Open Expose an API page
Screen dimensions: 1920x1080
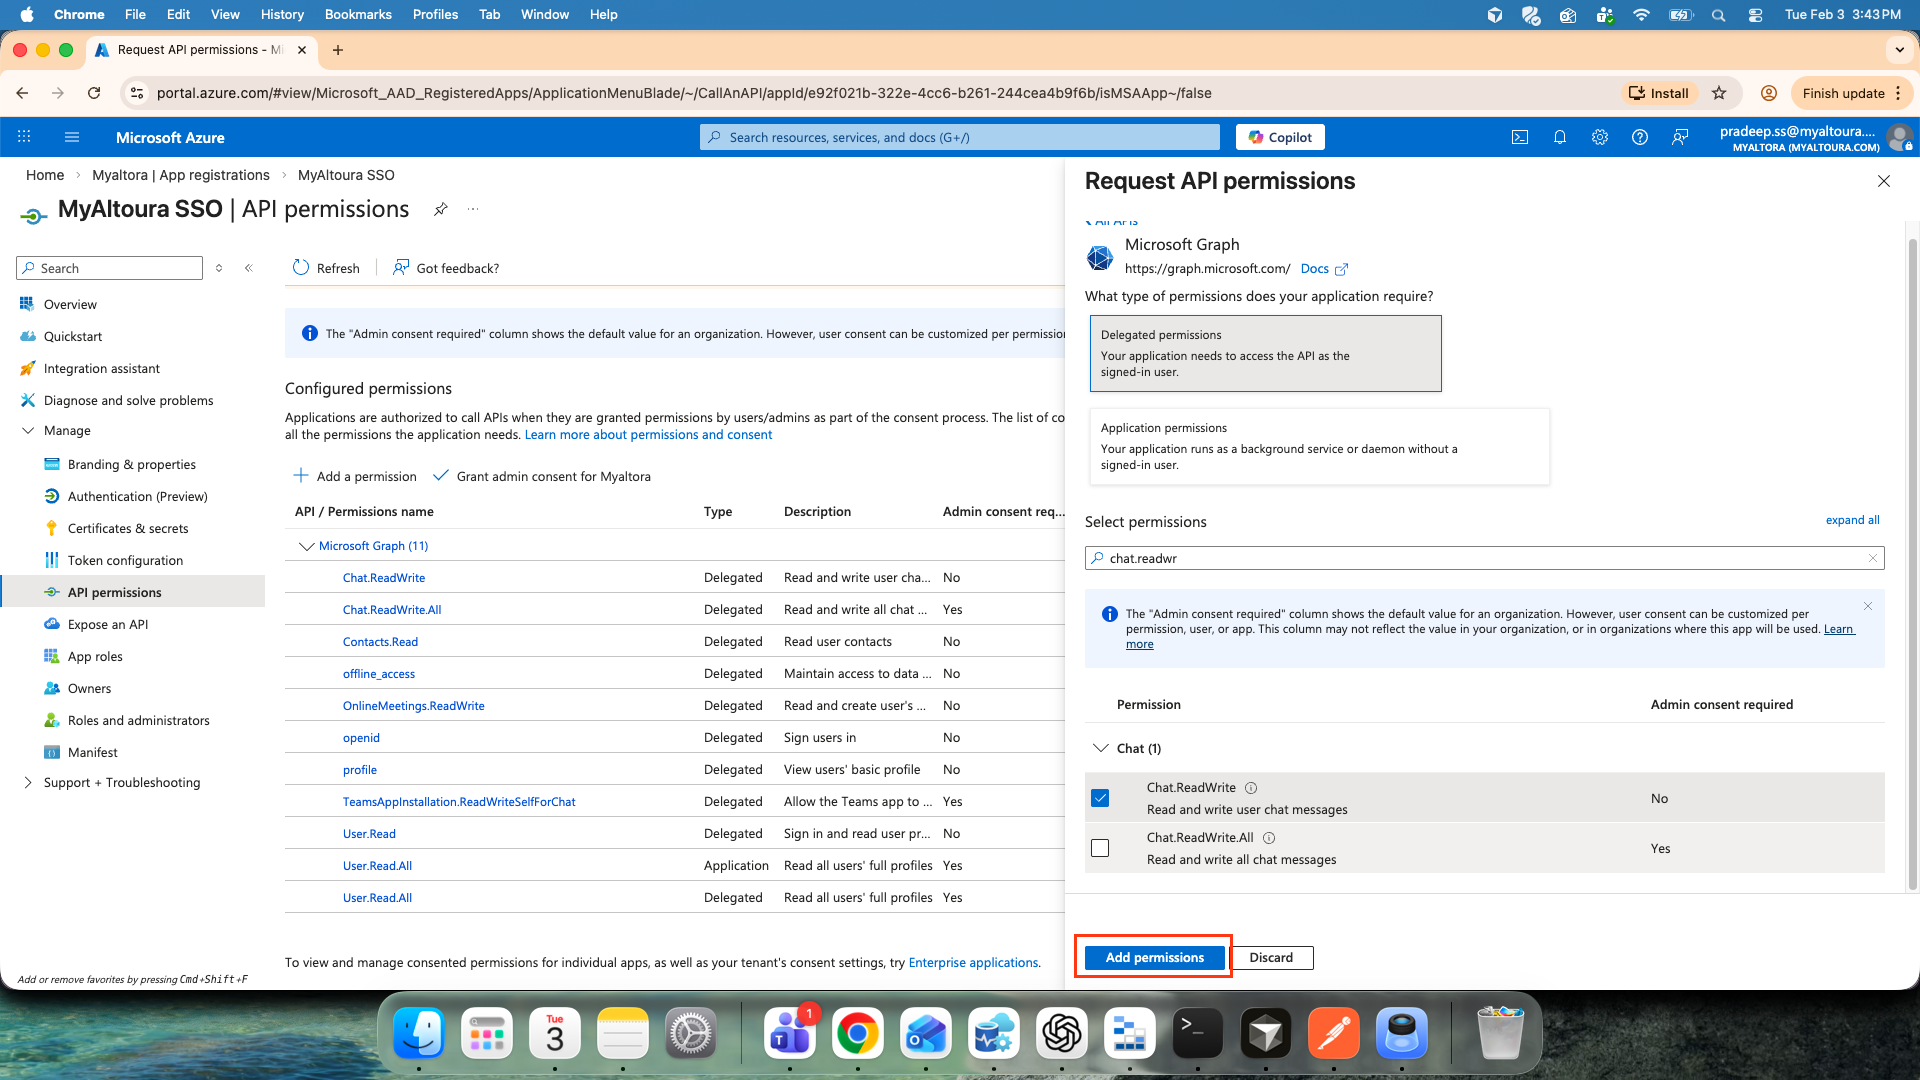point(108,624)
